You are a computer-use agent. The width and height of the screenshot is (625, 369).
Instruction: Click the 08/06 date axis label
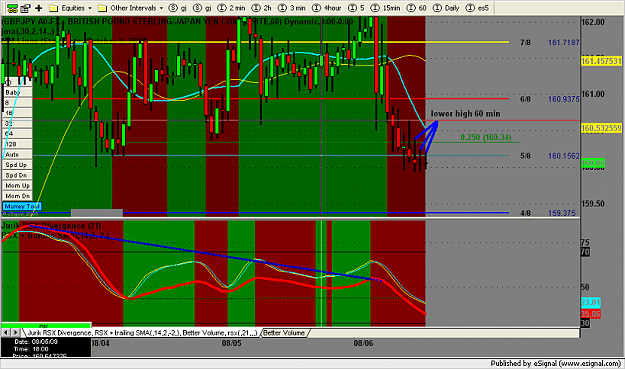364,343
